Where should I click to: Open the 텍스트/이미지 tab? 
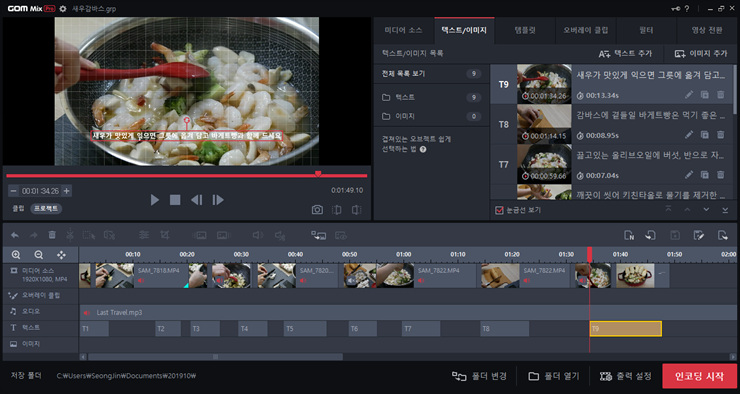(464, 30)
